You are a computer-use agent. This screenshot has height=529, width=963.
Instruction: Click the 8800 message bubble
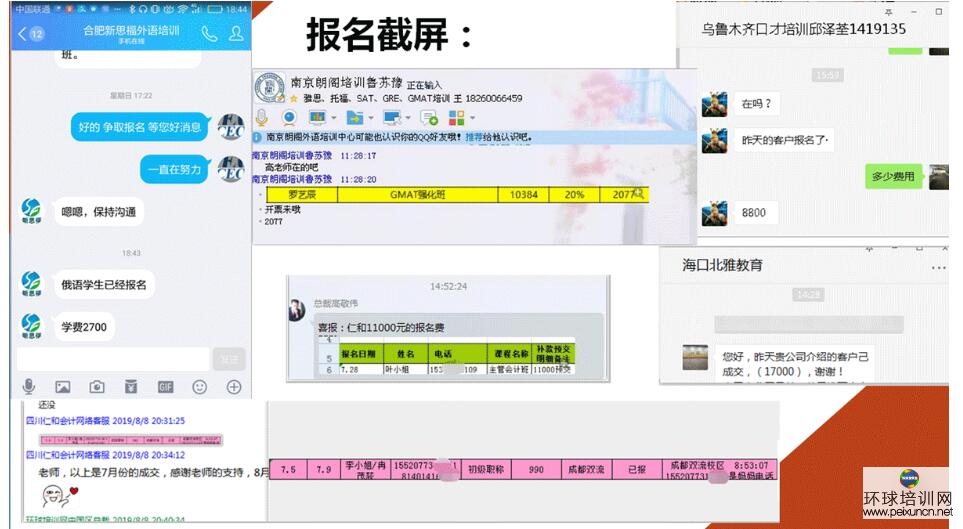click(754, 213)
